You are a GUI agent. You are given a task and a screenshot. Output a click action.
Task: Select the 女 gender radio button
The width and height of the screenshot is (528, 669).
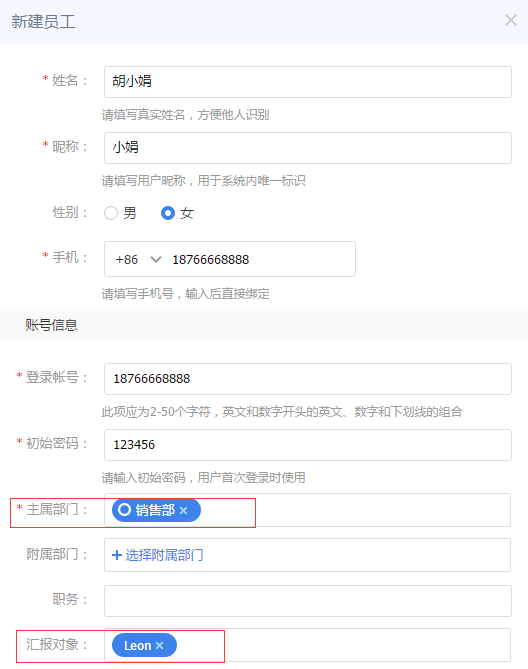click(168, 213)
